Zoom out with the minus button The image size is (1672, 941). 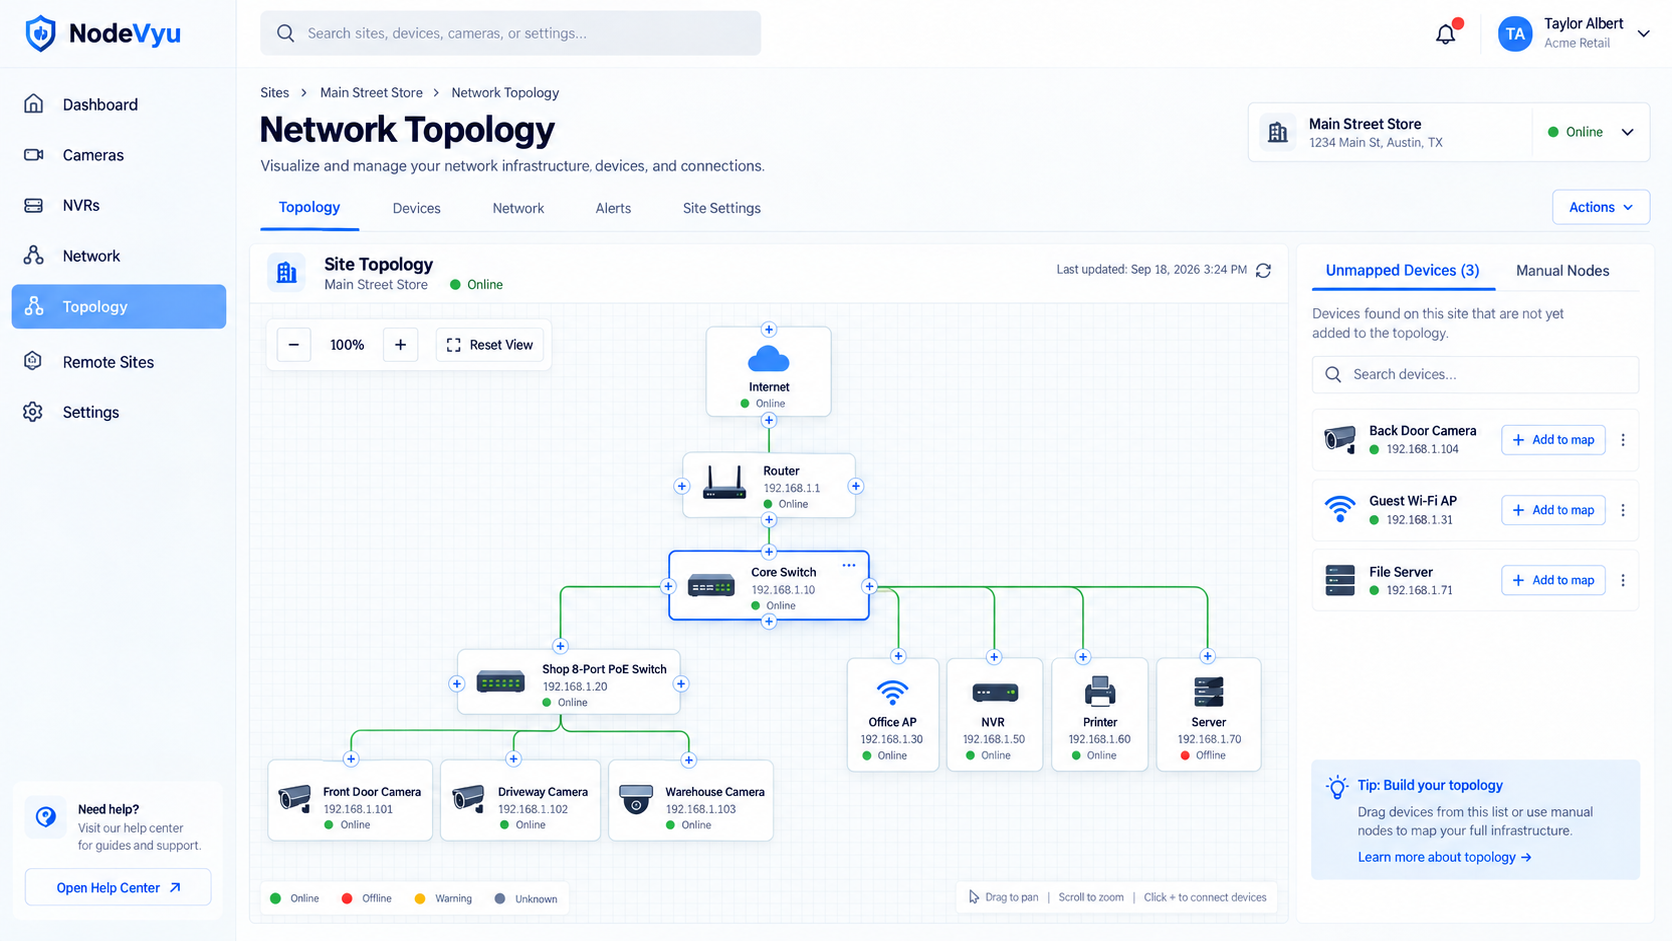(294, 345)
